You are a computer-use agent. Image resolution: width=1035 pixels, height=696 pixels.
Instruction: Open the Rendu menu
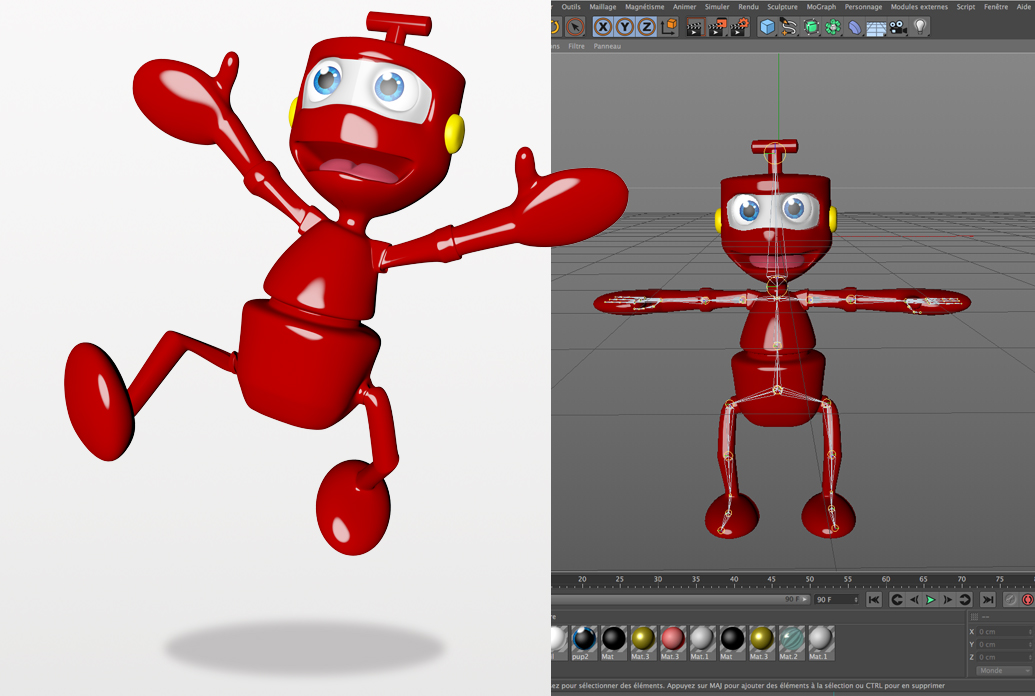click(x=749, y=7)
